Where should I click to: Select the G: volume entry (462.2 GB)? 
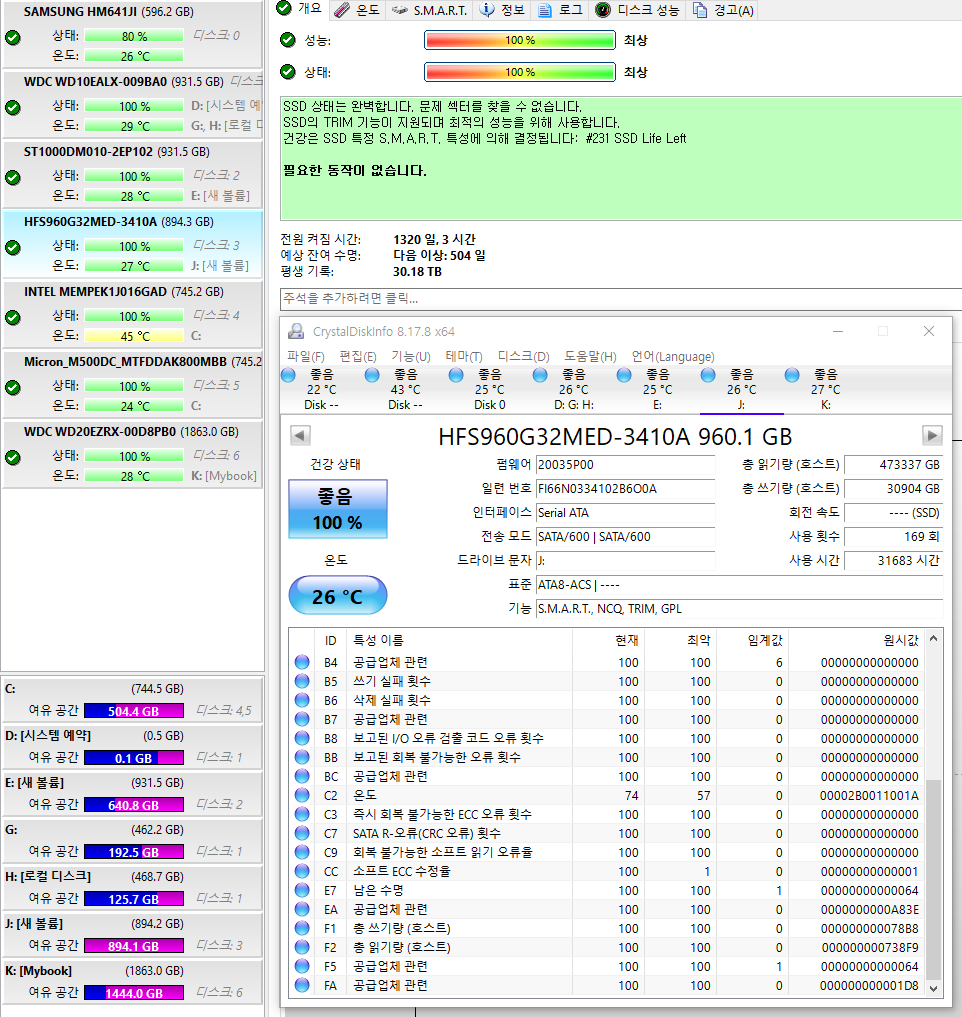(x=132, y=841)
